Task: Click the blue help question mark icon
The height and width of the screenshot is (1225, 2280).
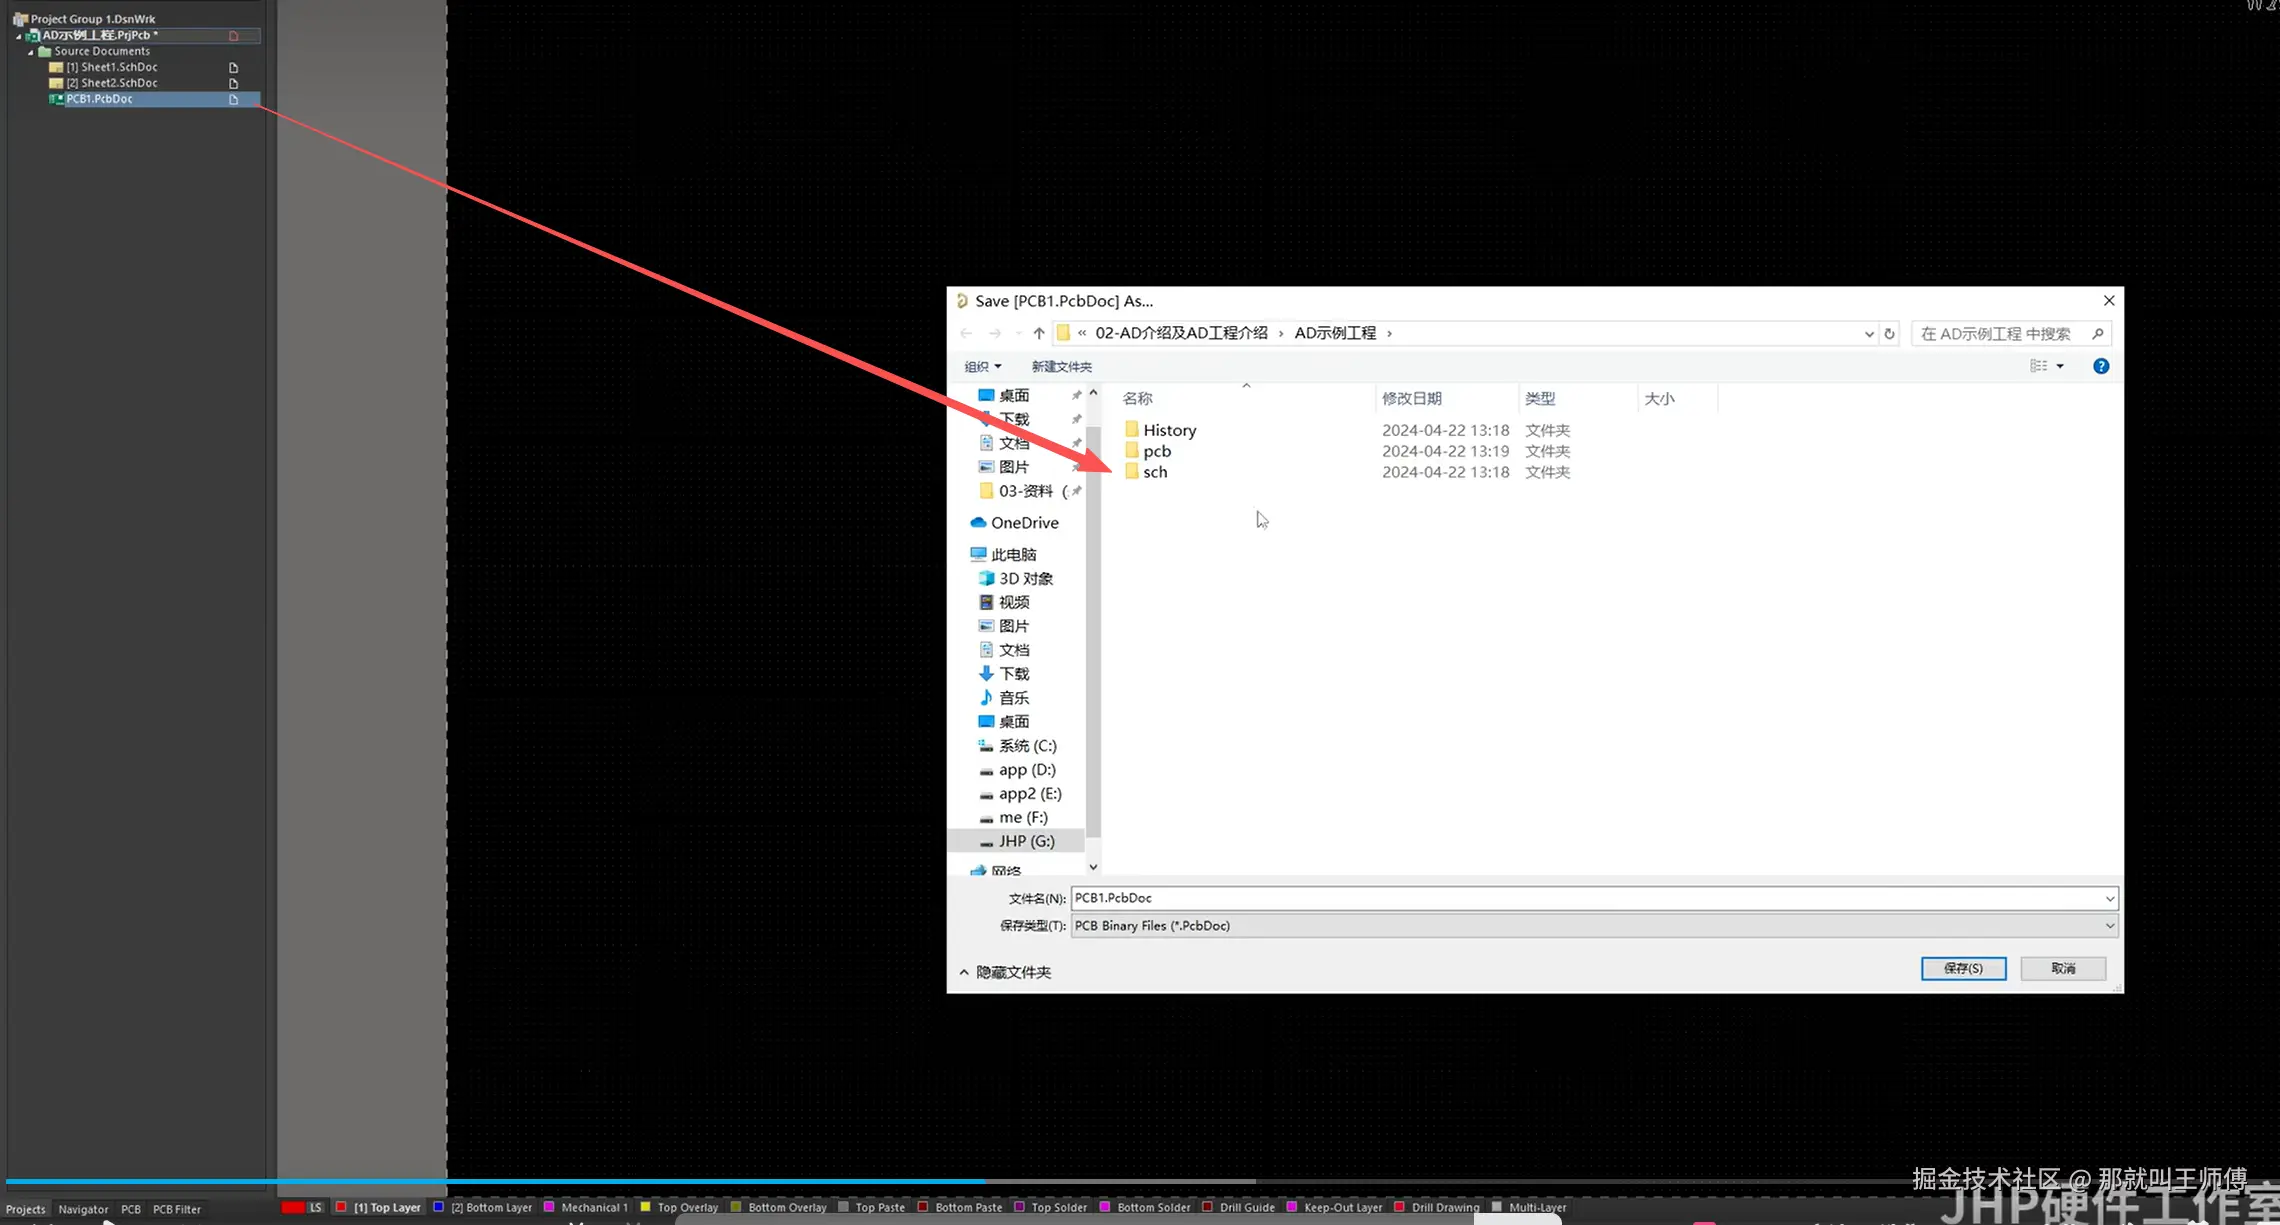Action: (2101, 366)
